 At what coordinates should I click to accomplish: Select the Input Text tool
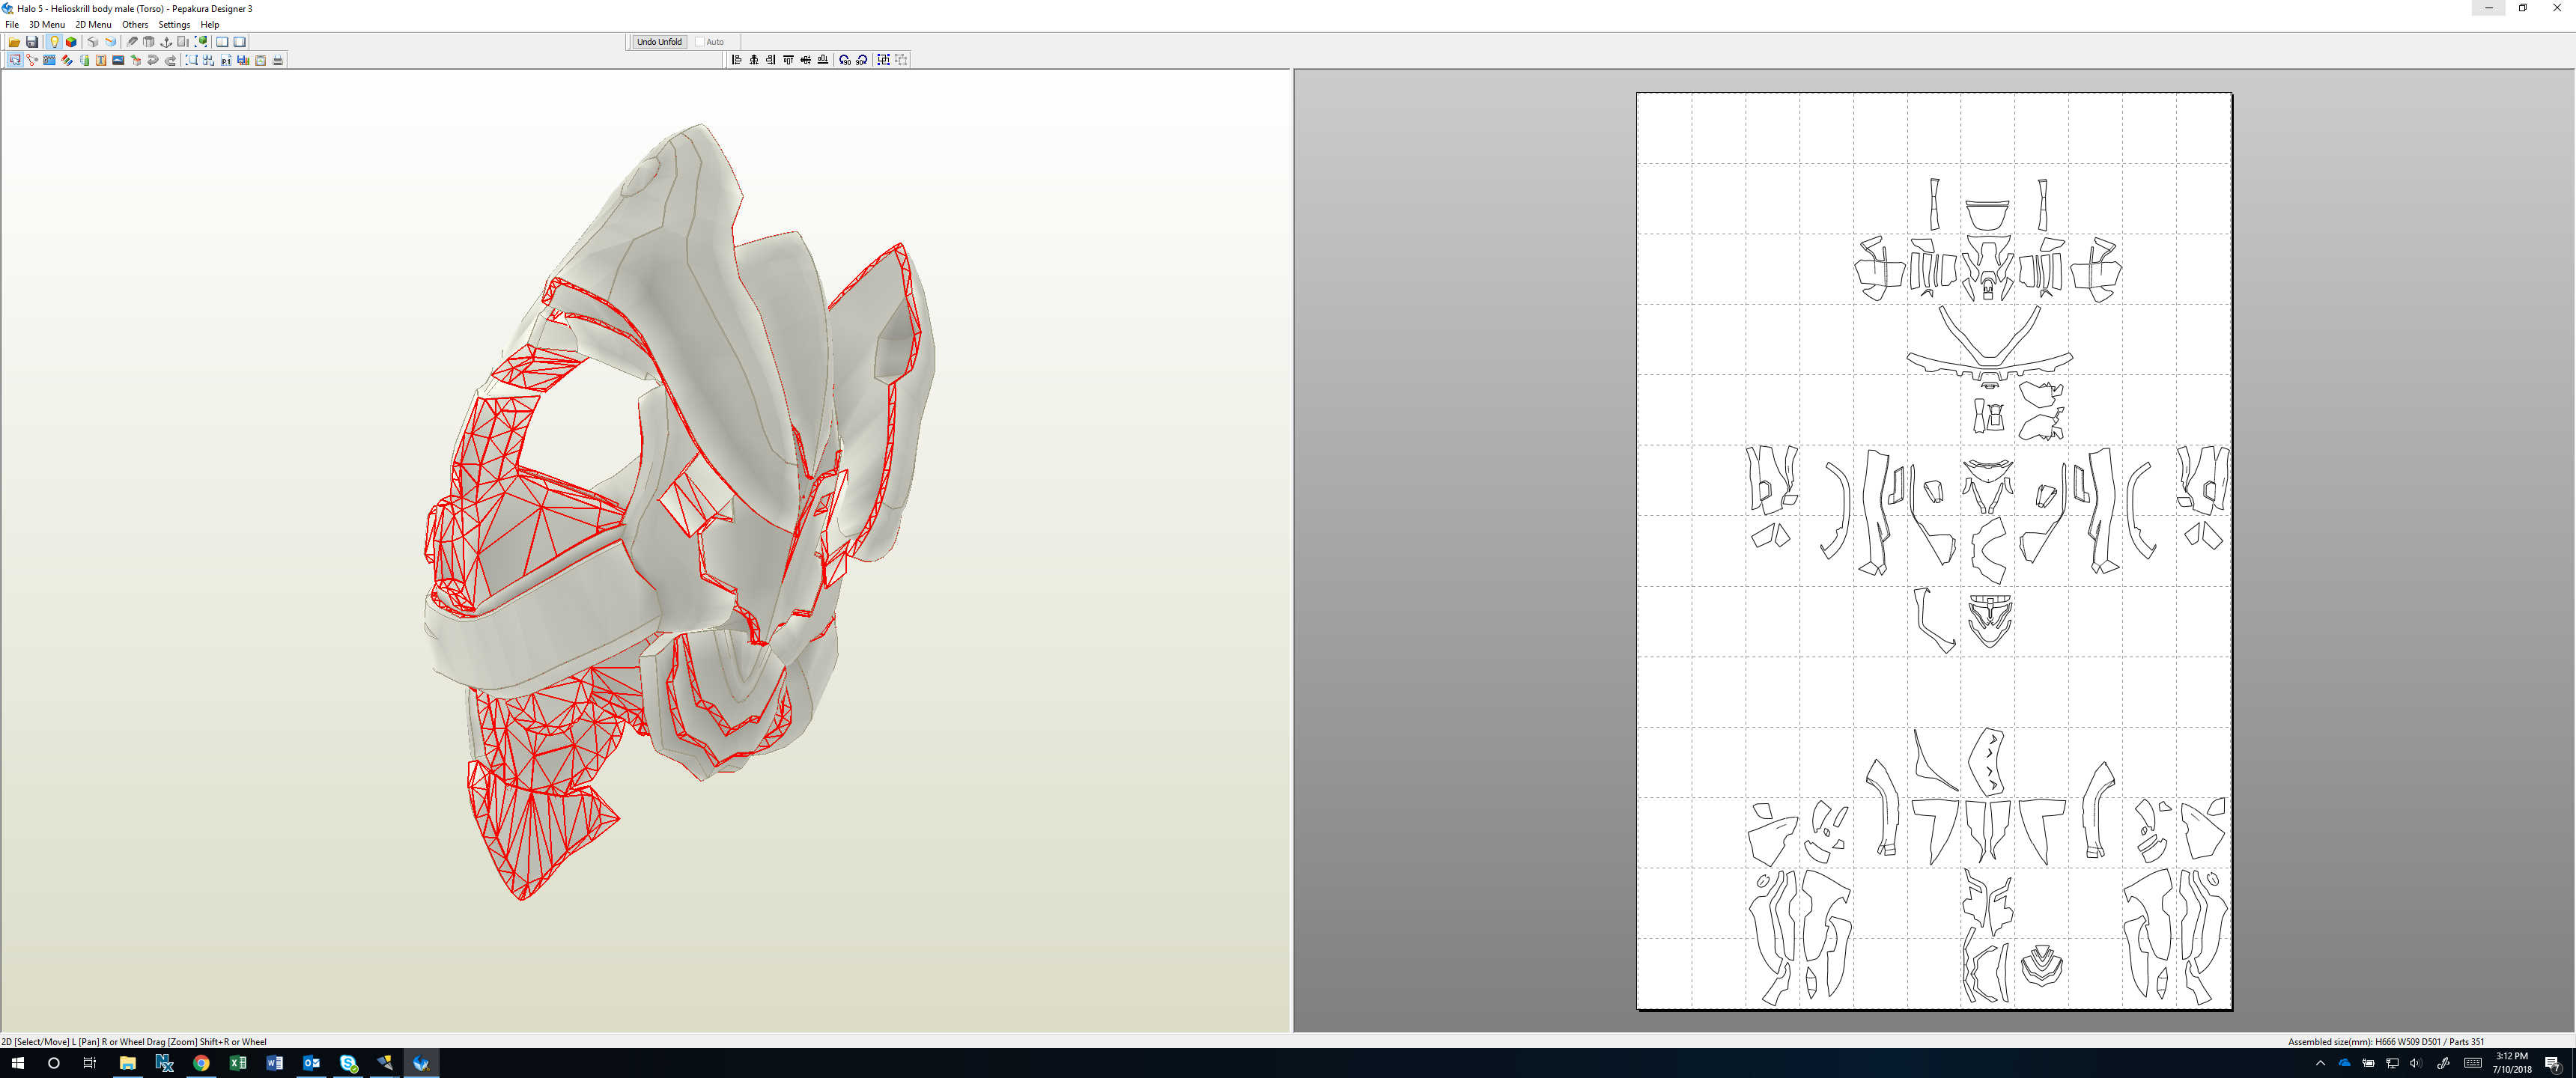tap(101, 60)
